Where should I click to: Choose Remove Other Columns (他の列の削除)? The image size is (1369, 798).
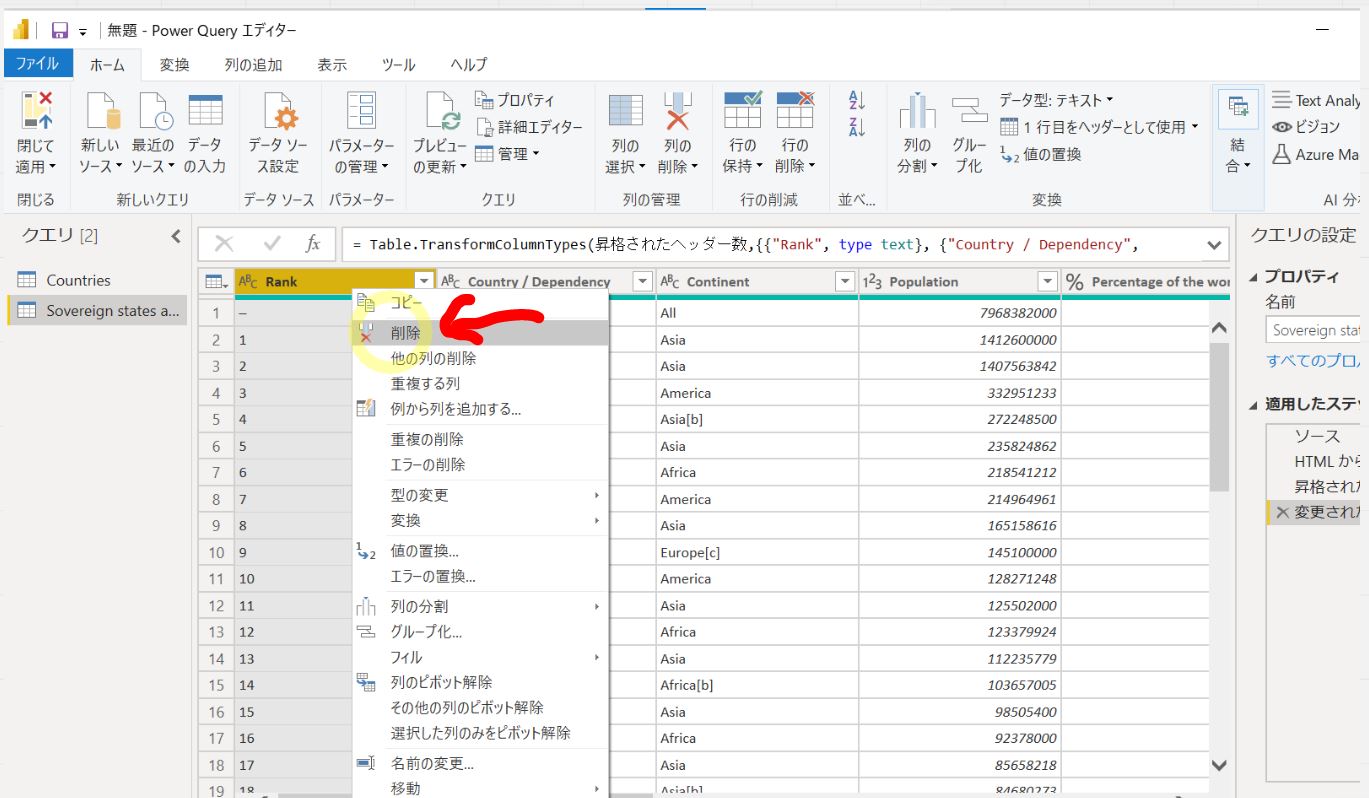(x=481, y=358)
